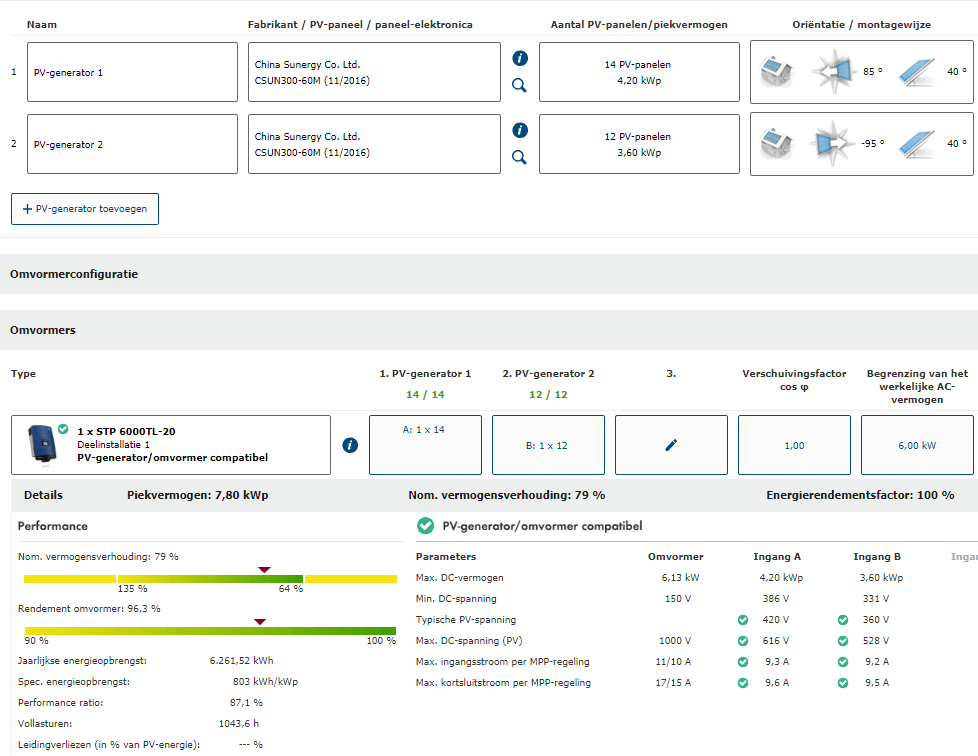Open China Sunergy panel selection for PV-generator 2
The height and width of the screenshot is (756, 978).
coord(374,144)
